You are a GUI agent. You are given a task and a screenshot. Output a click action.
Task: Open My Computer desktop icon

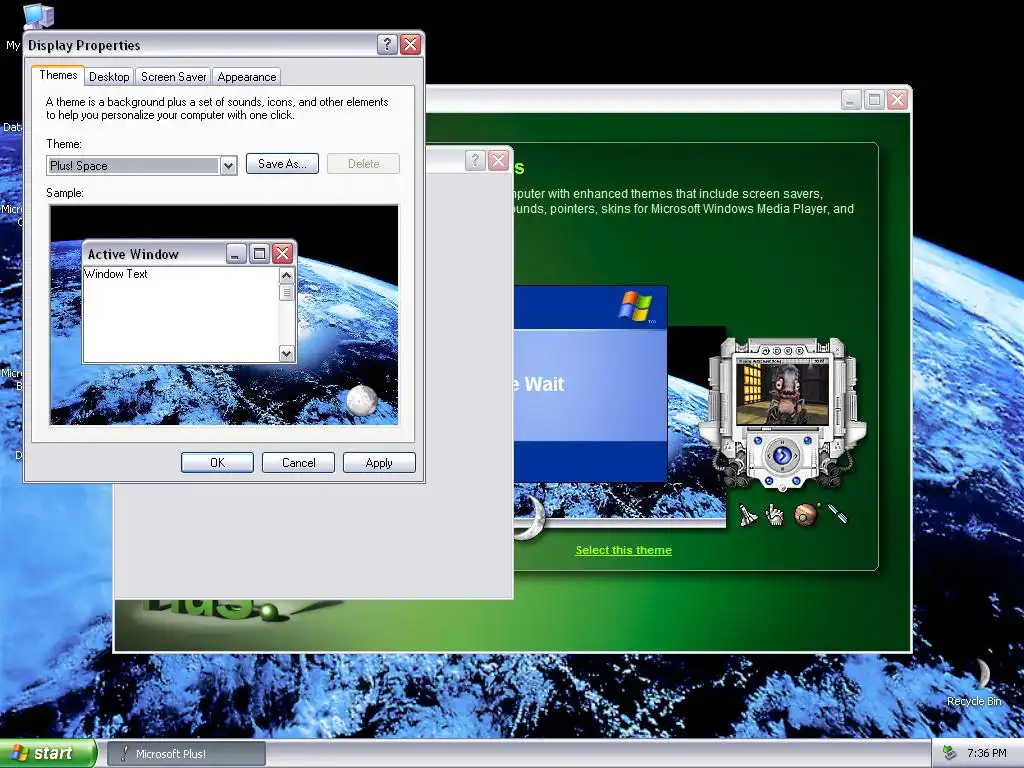tap(38, 16)
